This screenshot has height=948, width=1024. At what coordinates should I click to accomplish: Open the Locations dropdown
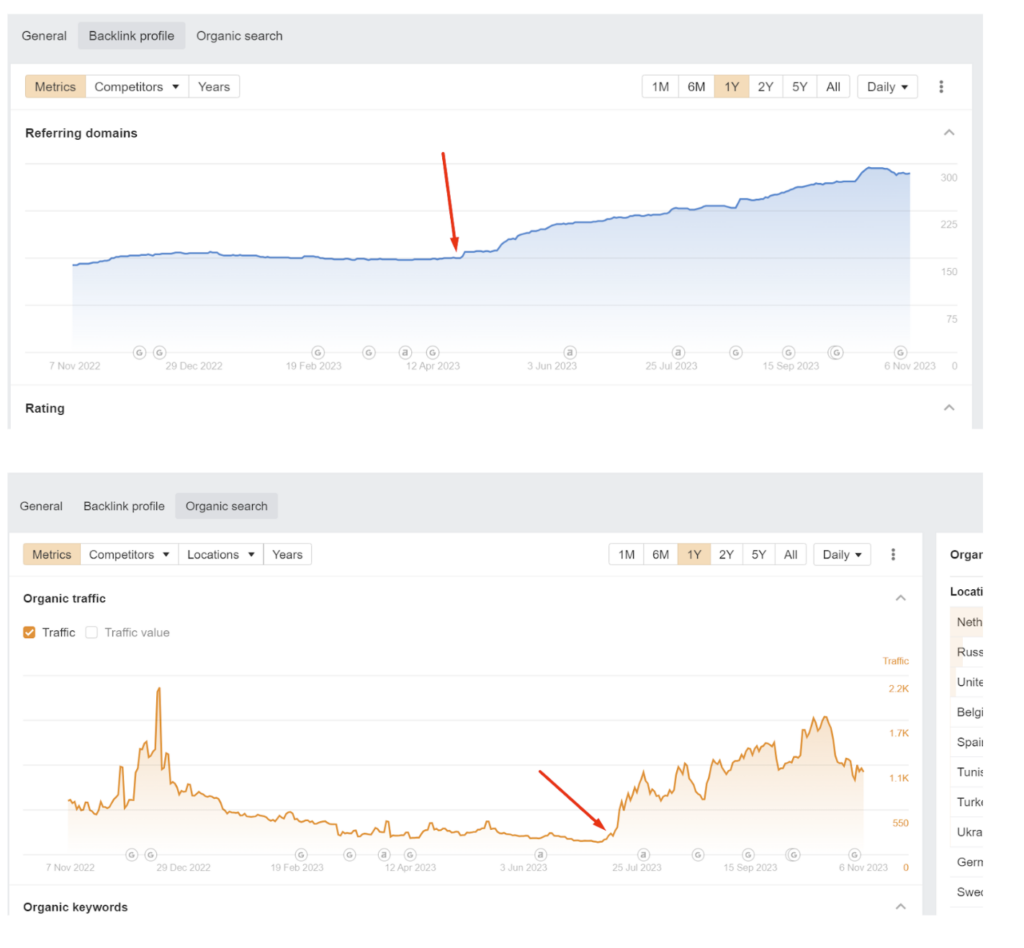click(220, 555)
